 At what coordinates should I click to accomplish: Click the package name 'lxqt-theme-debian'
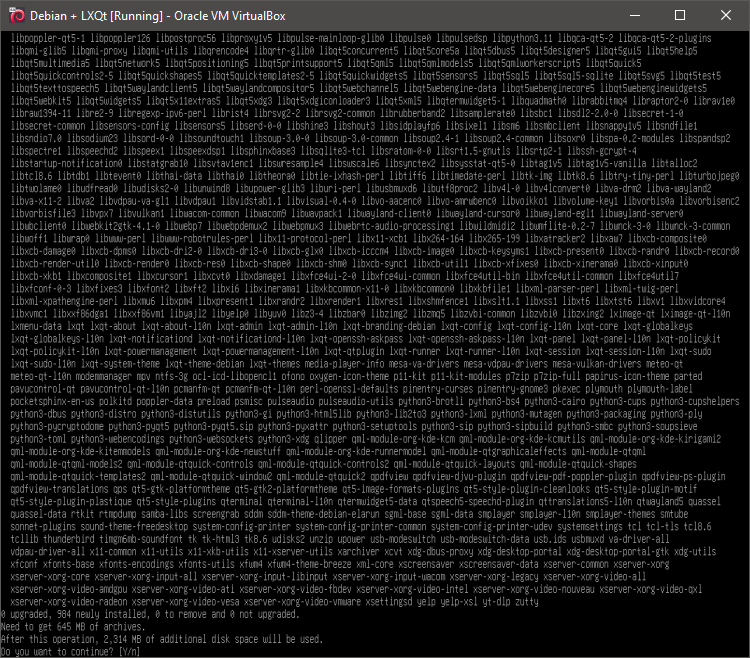[204, 363]
